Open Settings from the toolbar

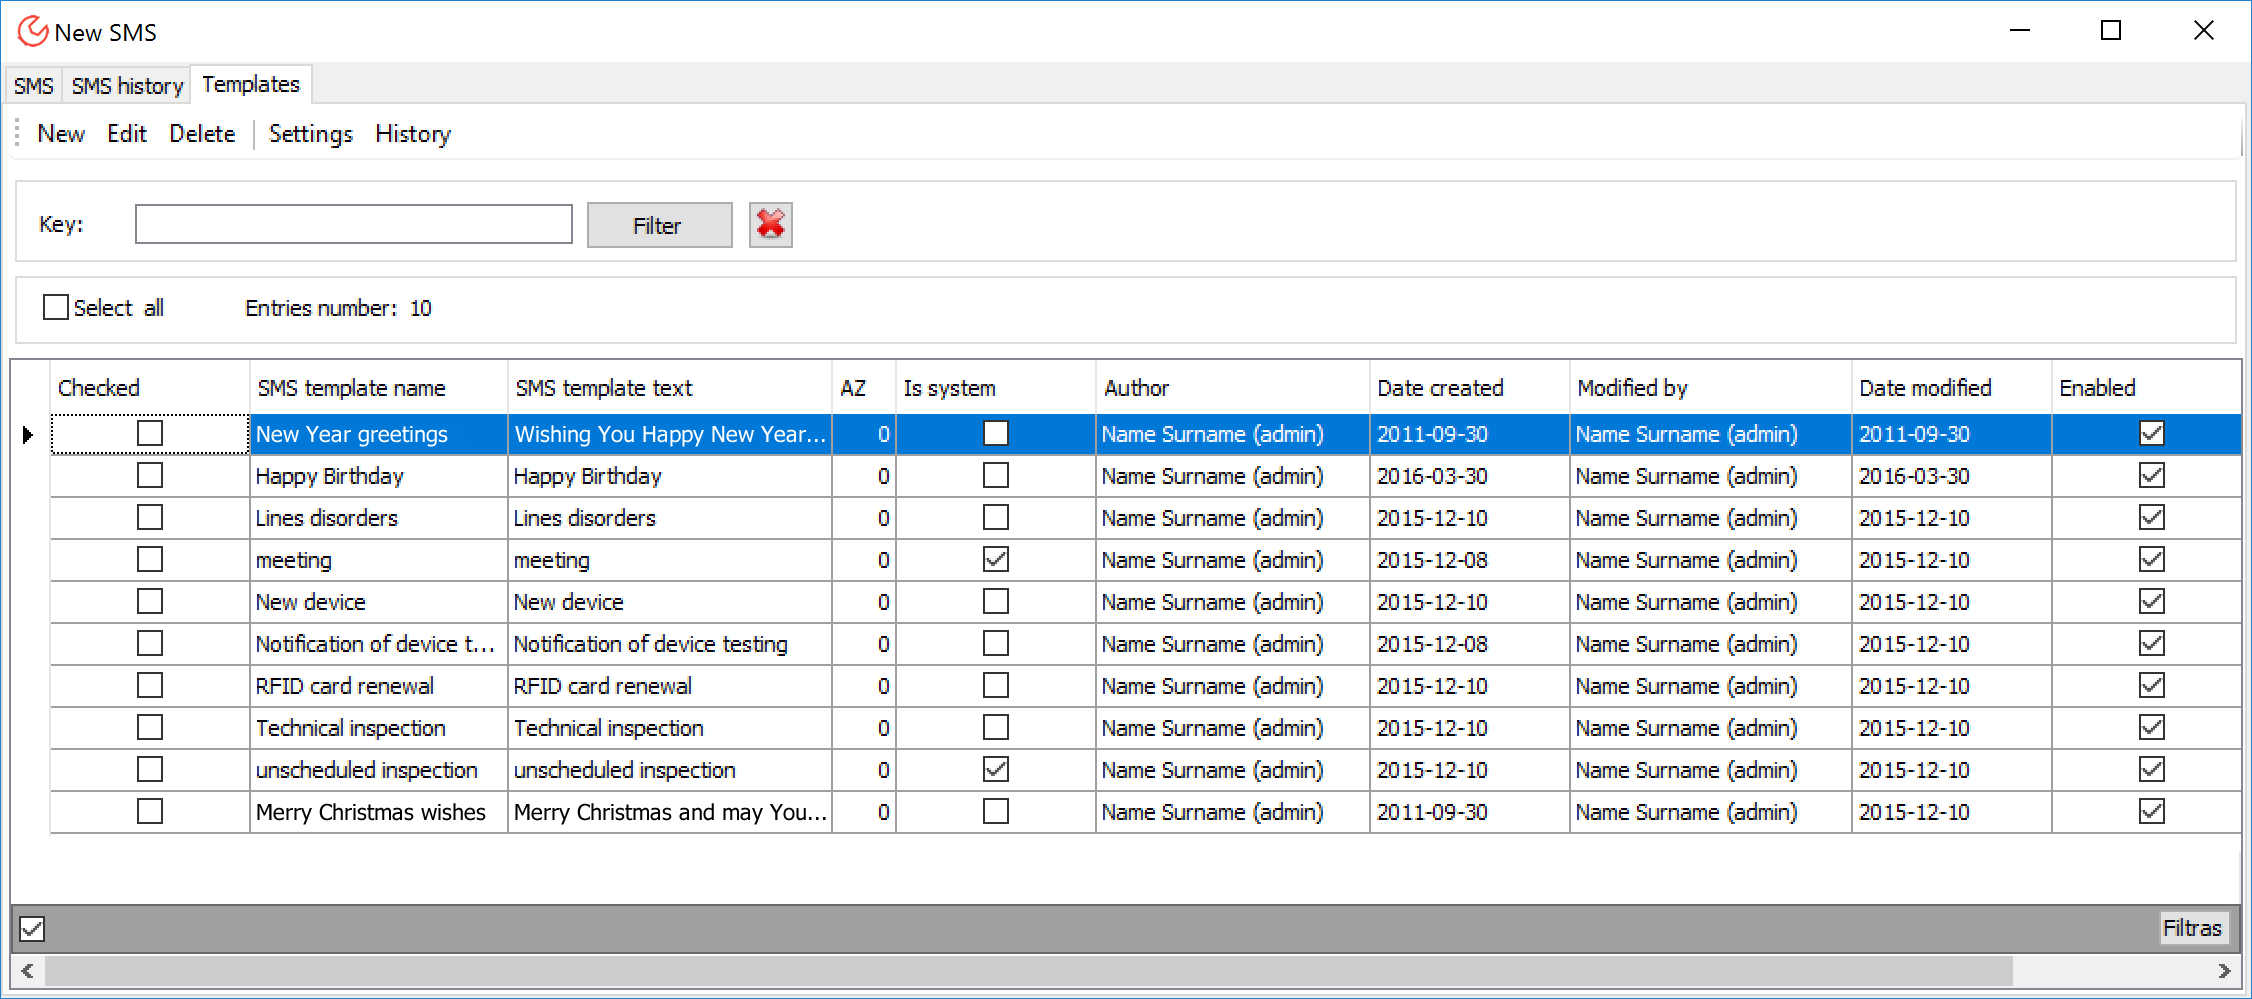pos(311,134)
